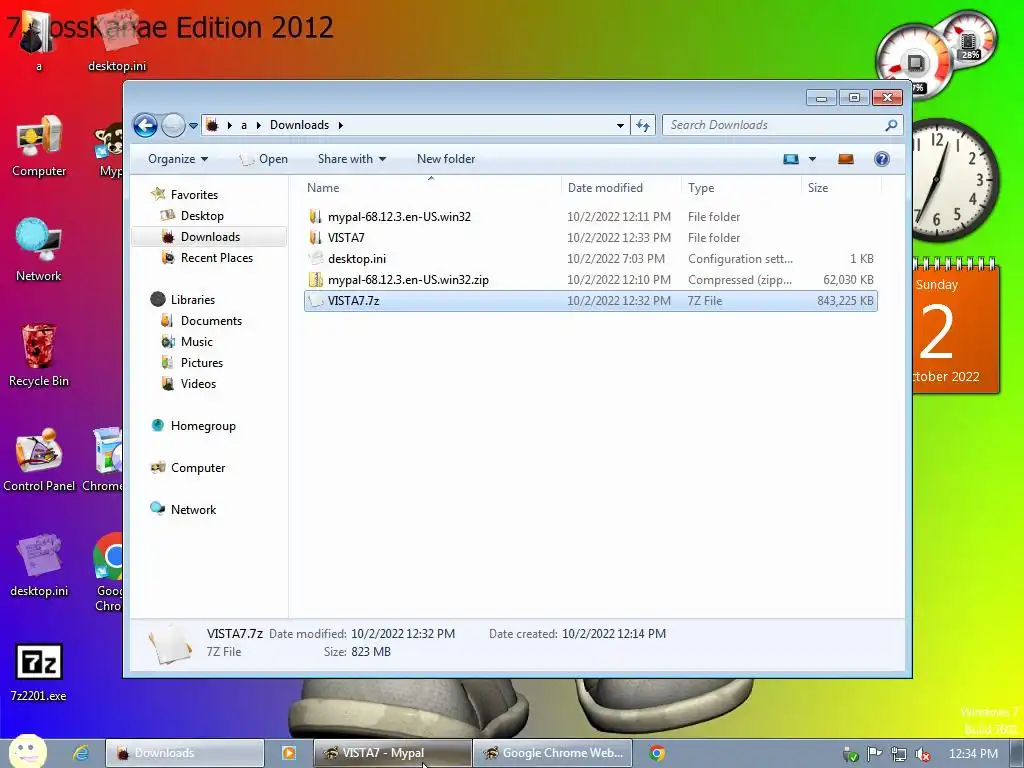
Task: Expand arrow after Downloads in address bar
Action: pyautogui.click(x=340, y=125)
